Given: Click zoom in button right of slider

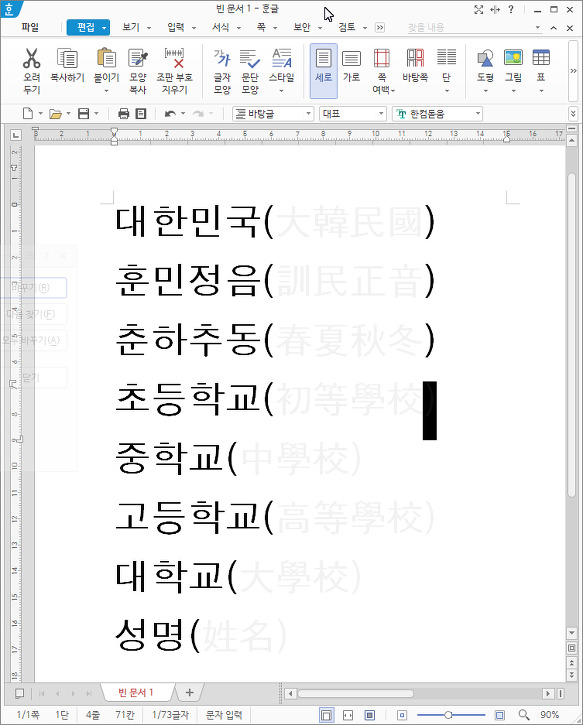Looking at the screenshot, I should pyautogui.click(x=500, y=715).
